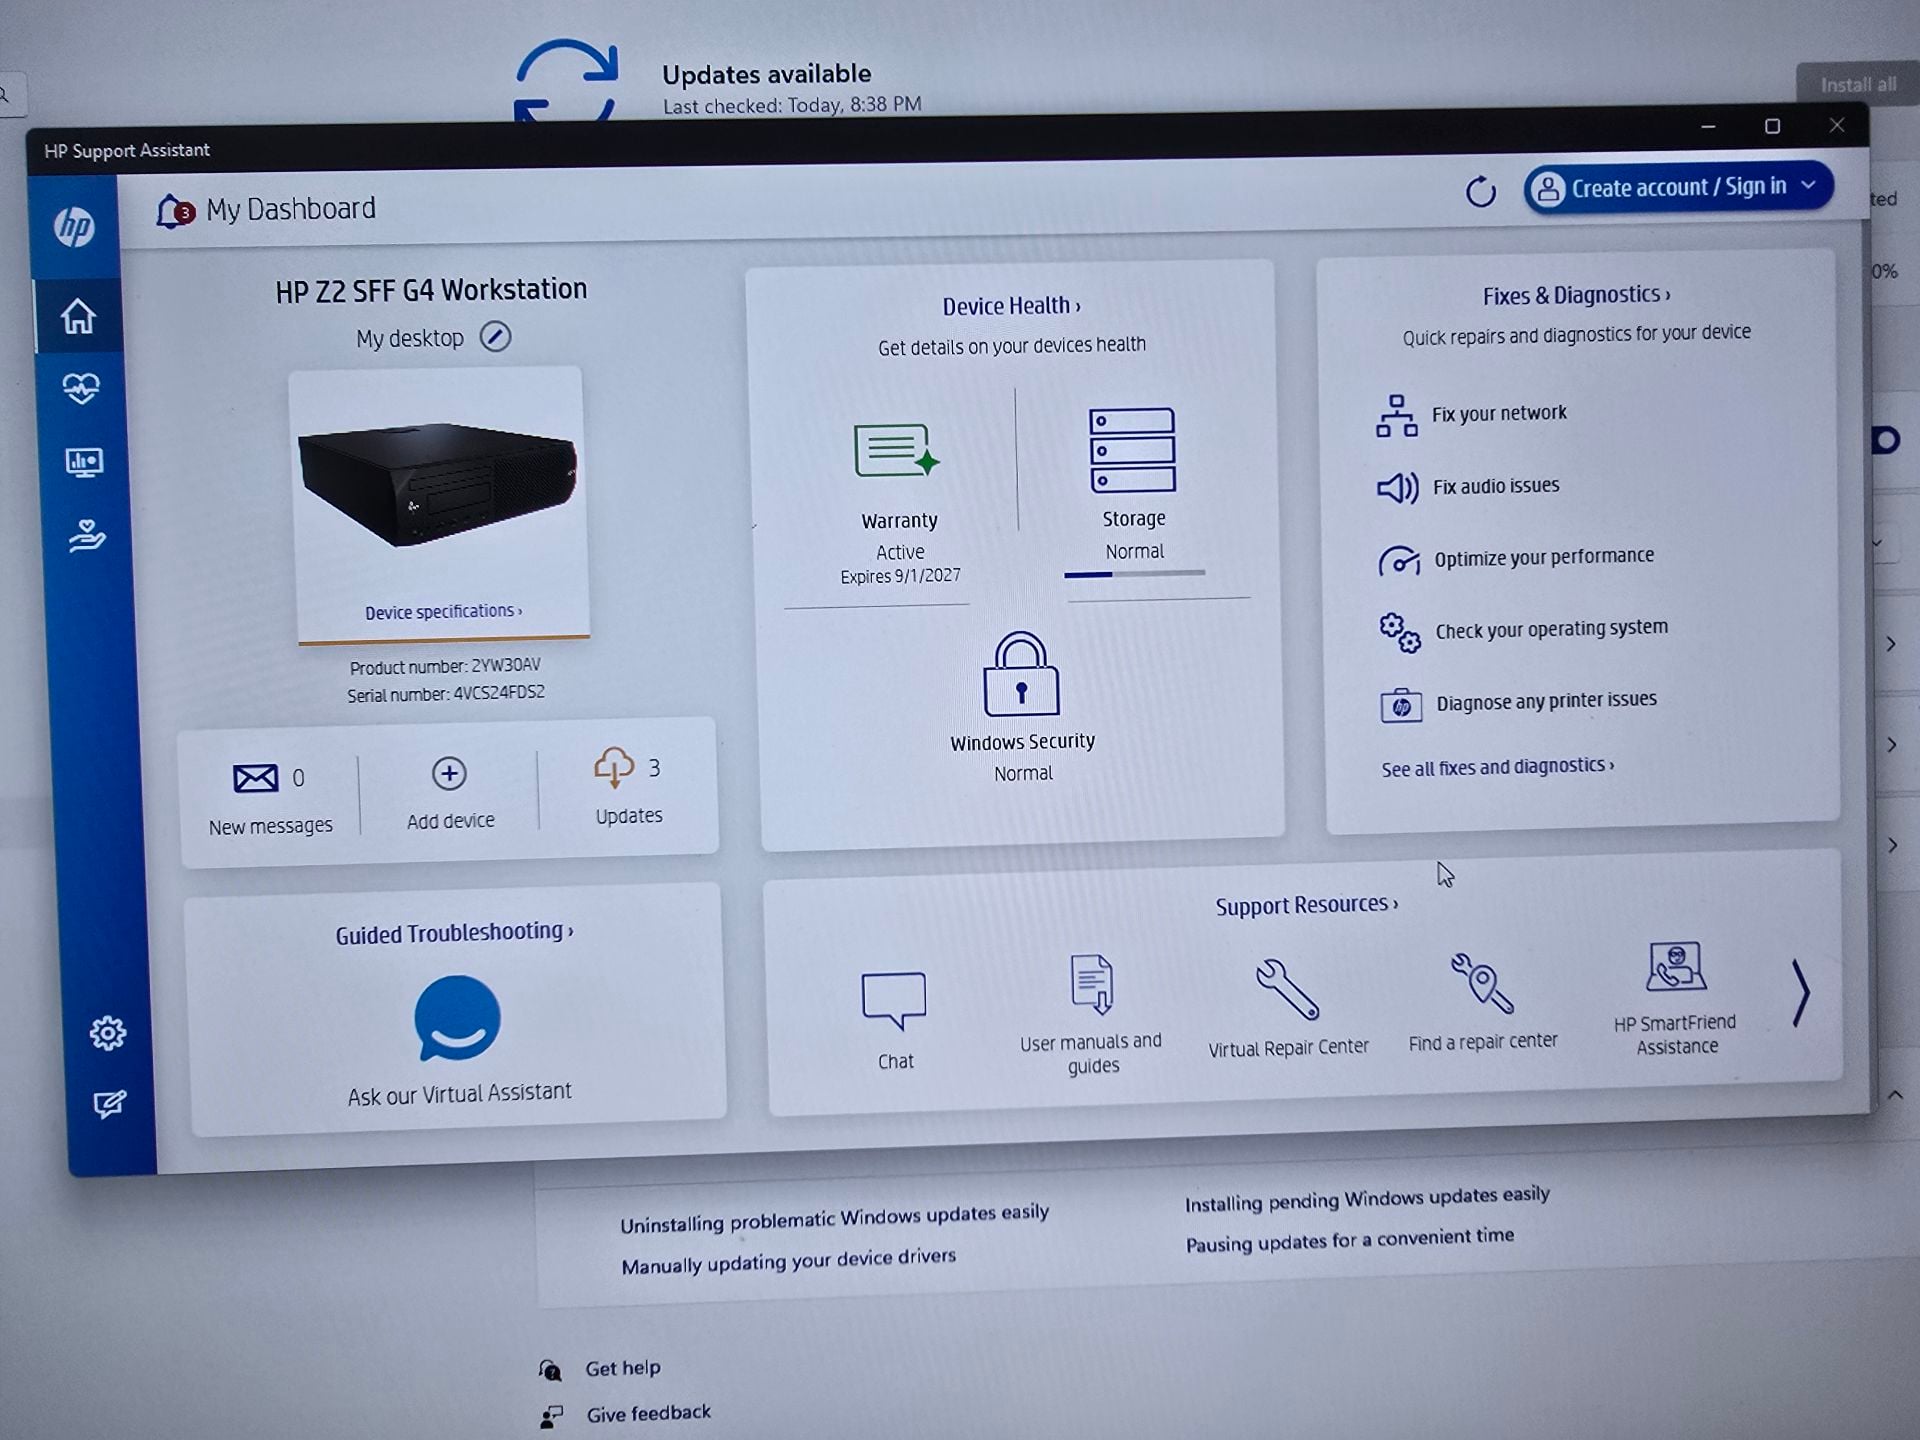1920x1440 pixels.
Task: Click the notifications bell with 3 badge
Action: (174, 211)
